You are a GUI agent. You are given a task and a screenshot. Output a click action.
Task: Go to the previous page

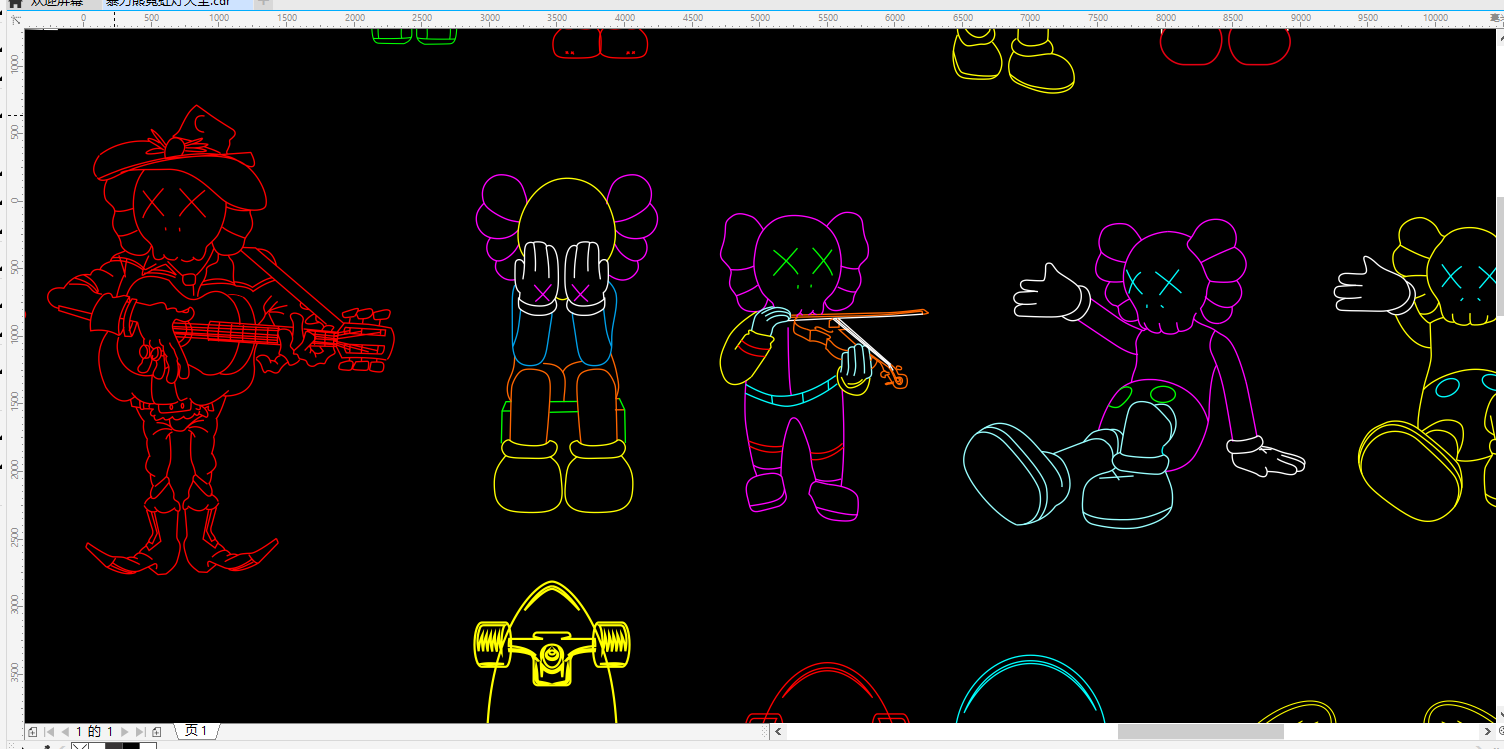[x=64, y=732]
